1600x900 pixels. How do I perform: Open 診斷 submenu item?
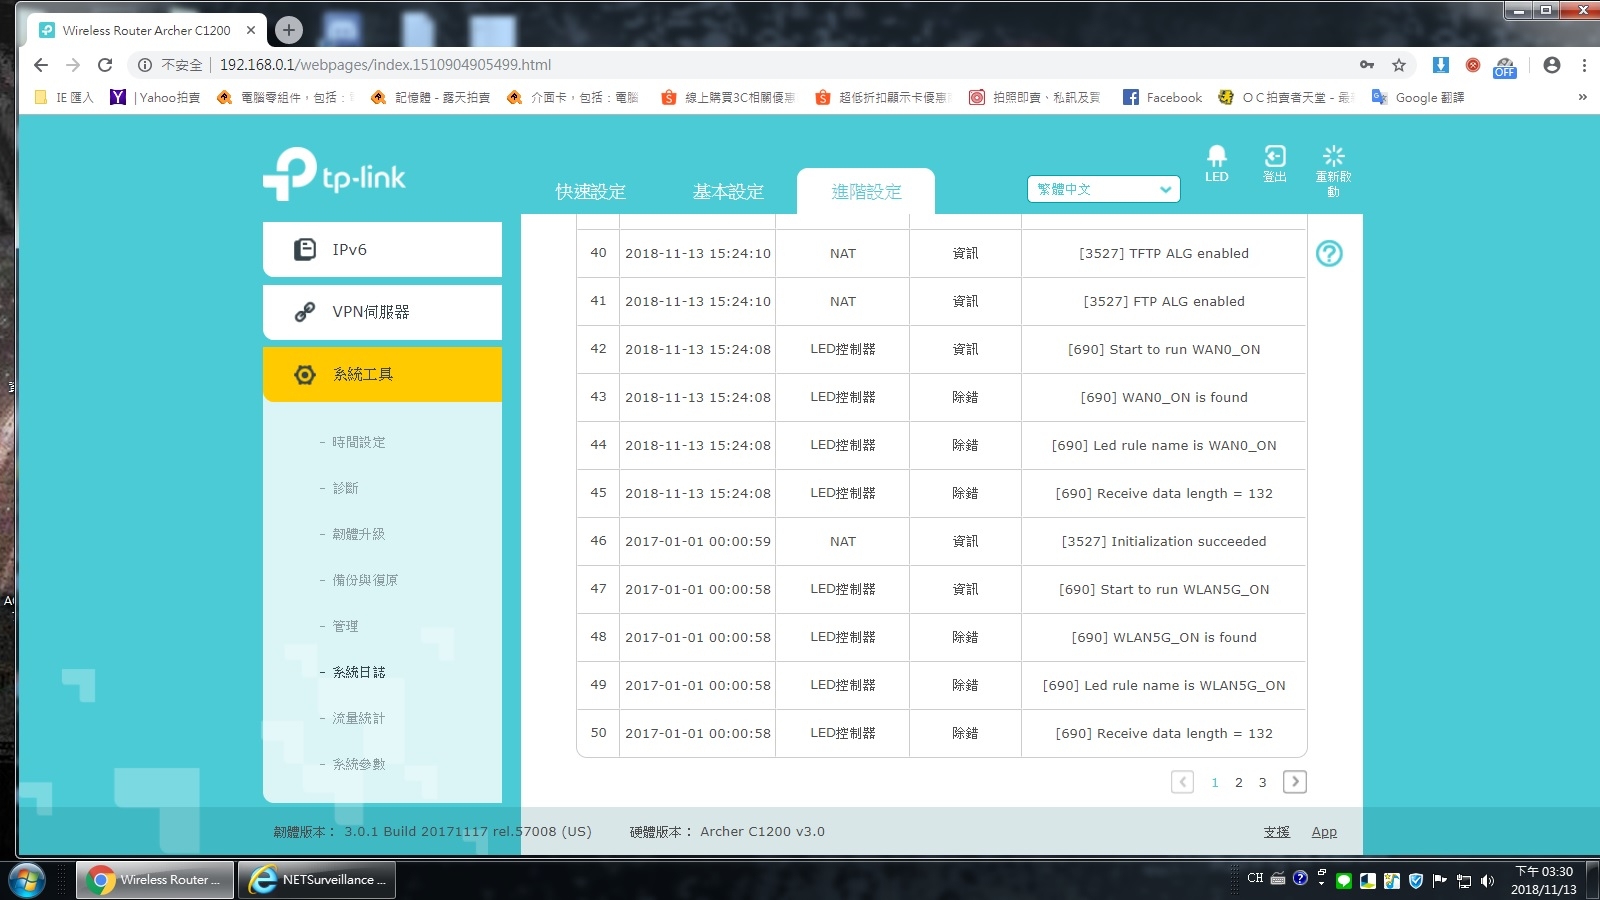tap(345, 488)
